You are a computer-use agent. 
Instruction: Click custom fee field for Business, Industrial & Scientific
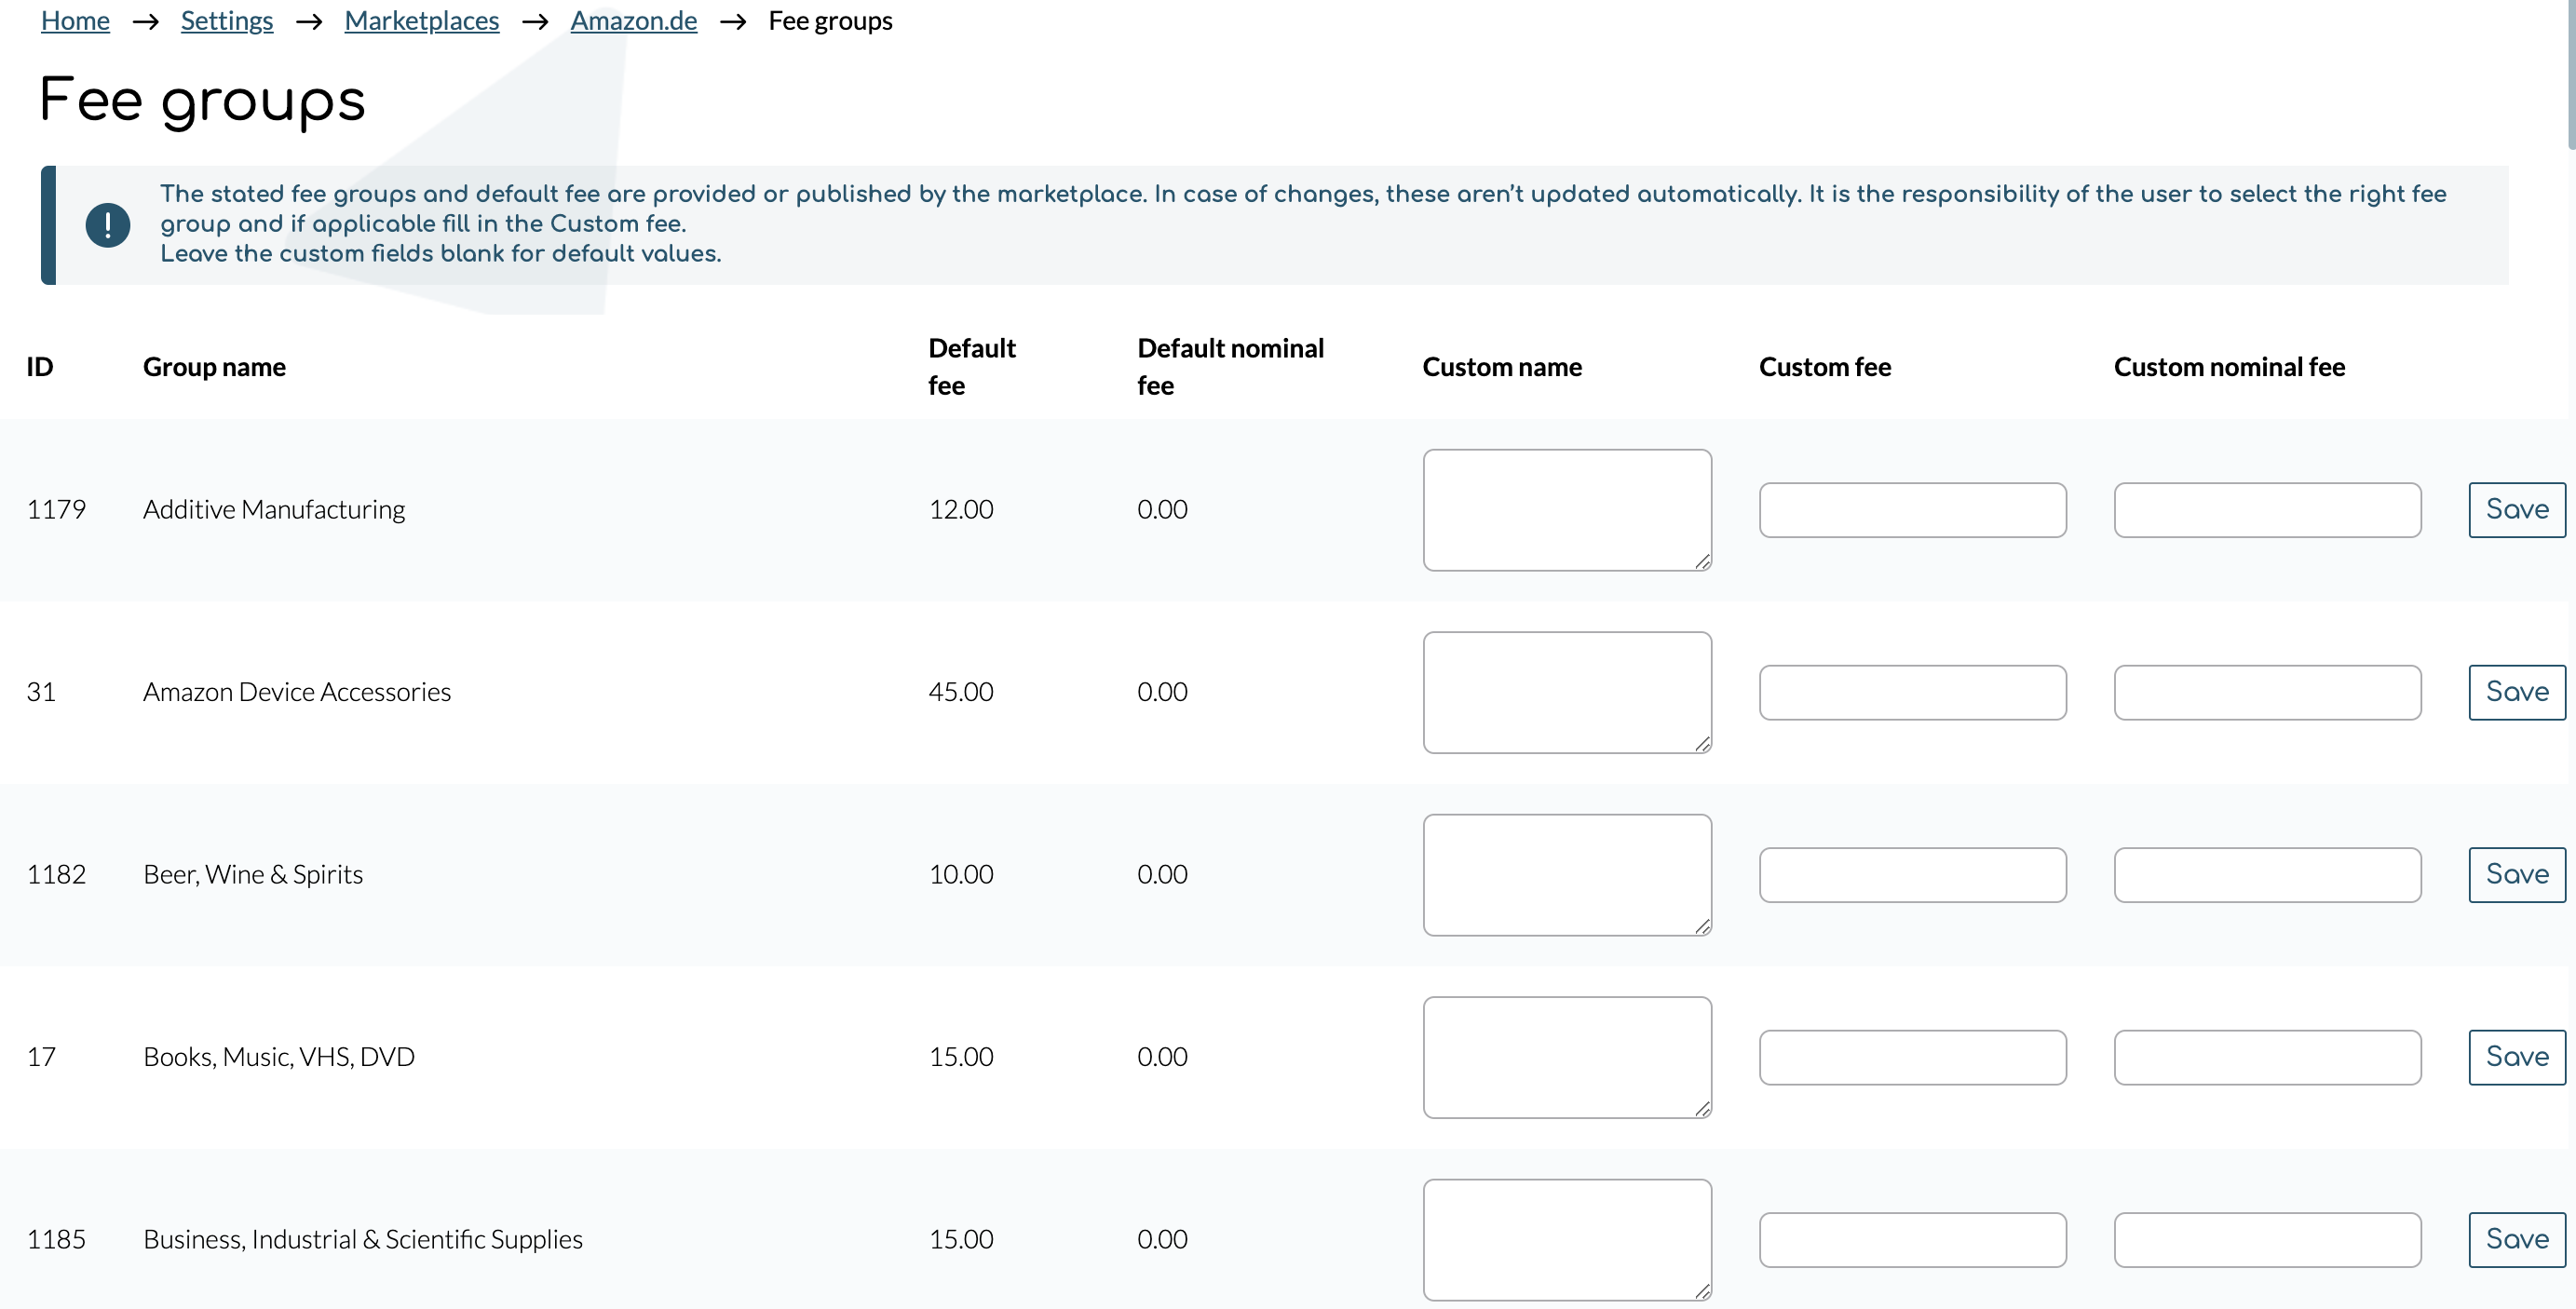1912,1240
